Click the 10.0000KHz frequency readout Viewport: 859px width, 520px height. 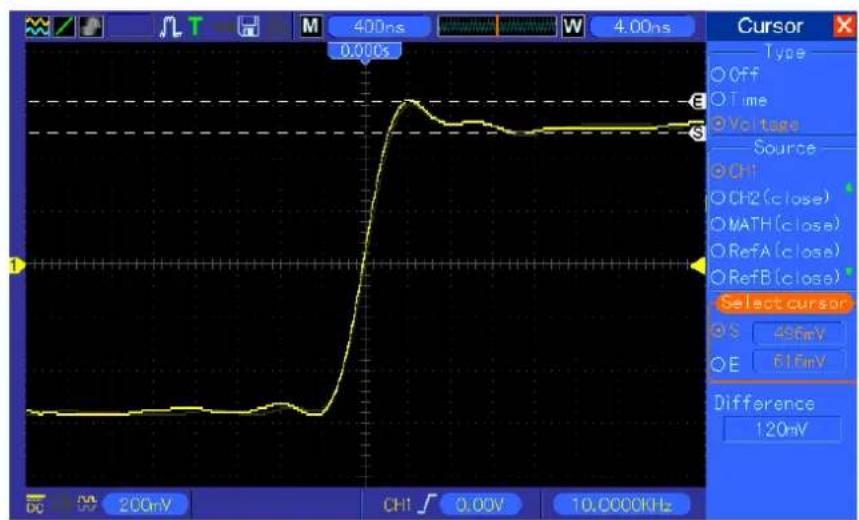[x=621, y=505]
